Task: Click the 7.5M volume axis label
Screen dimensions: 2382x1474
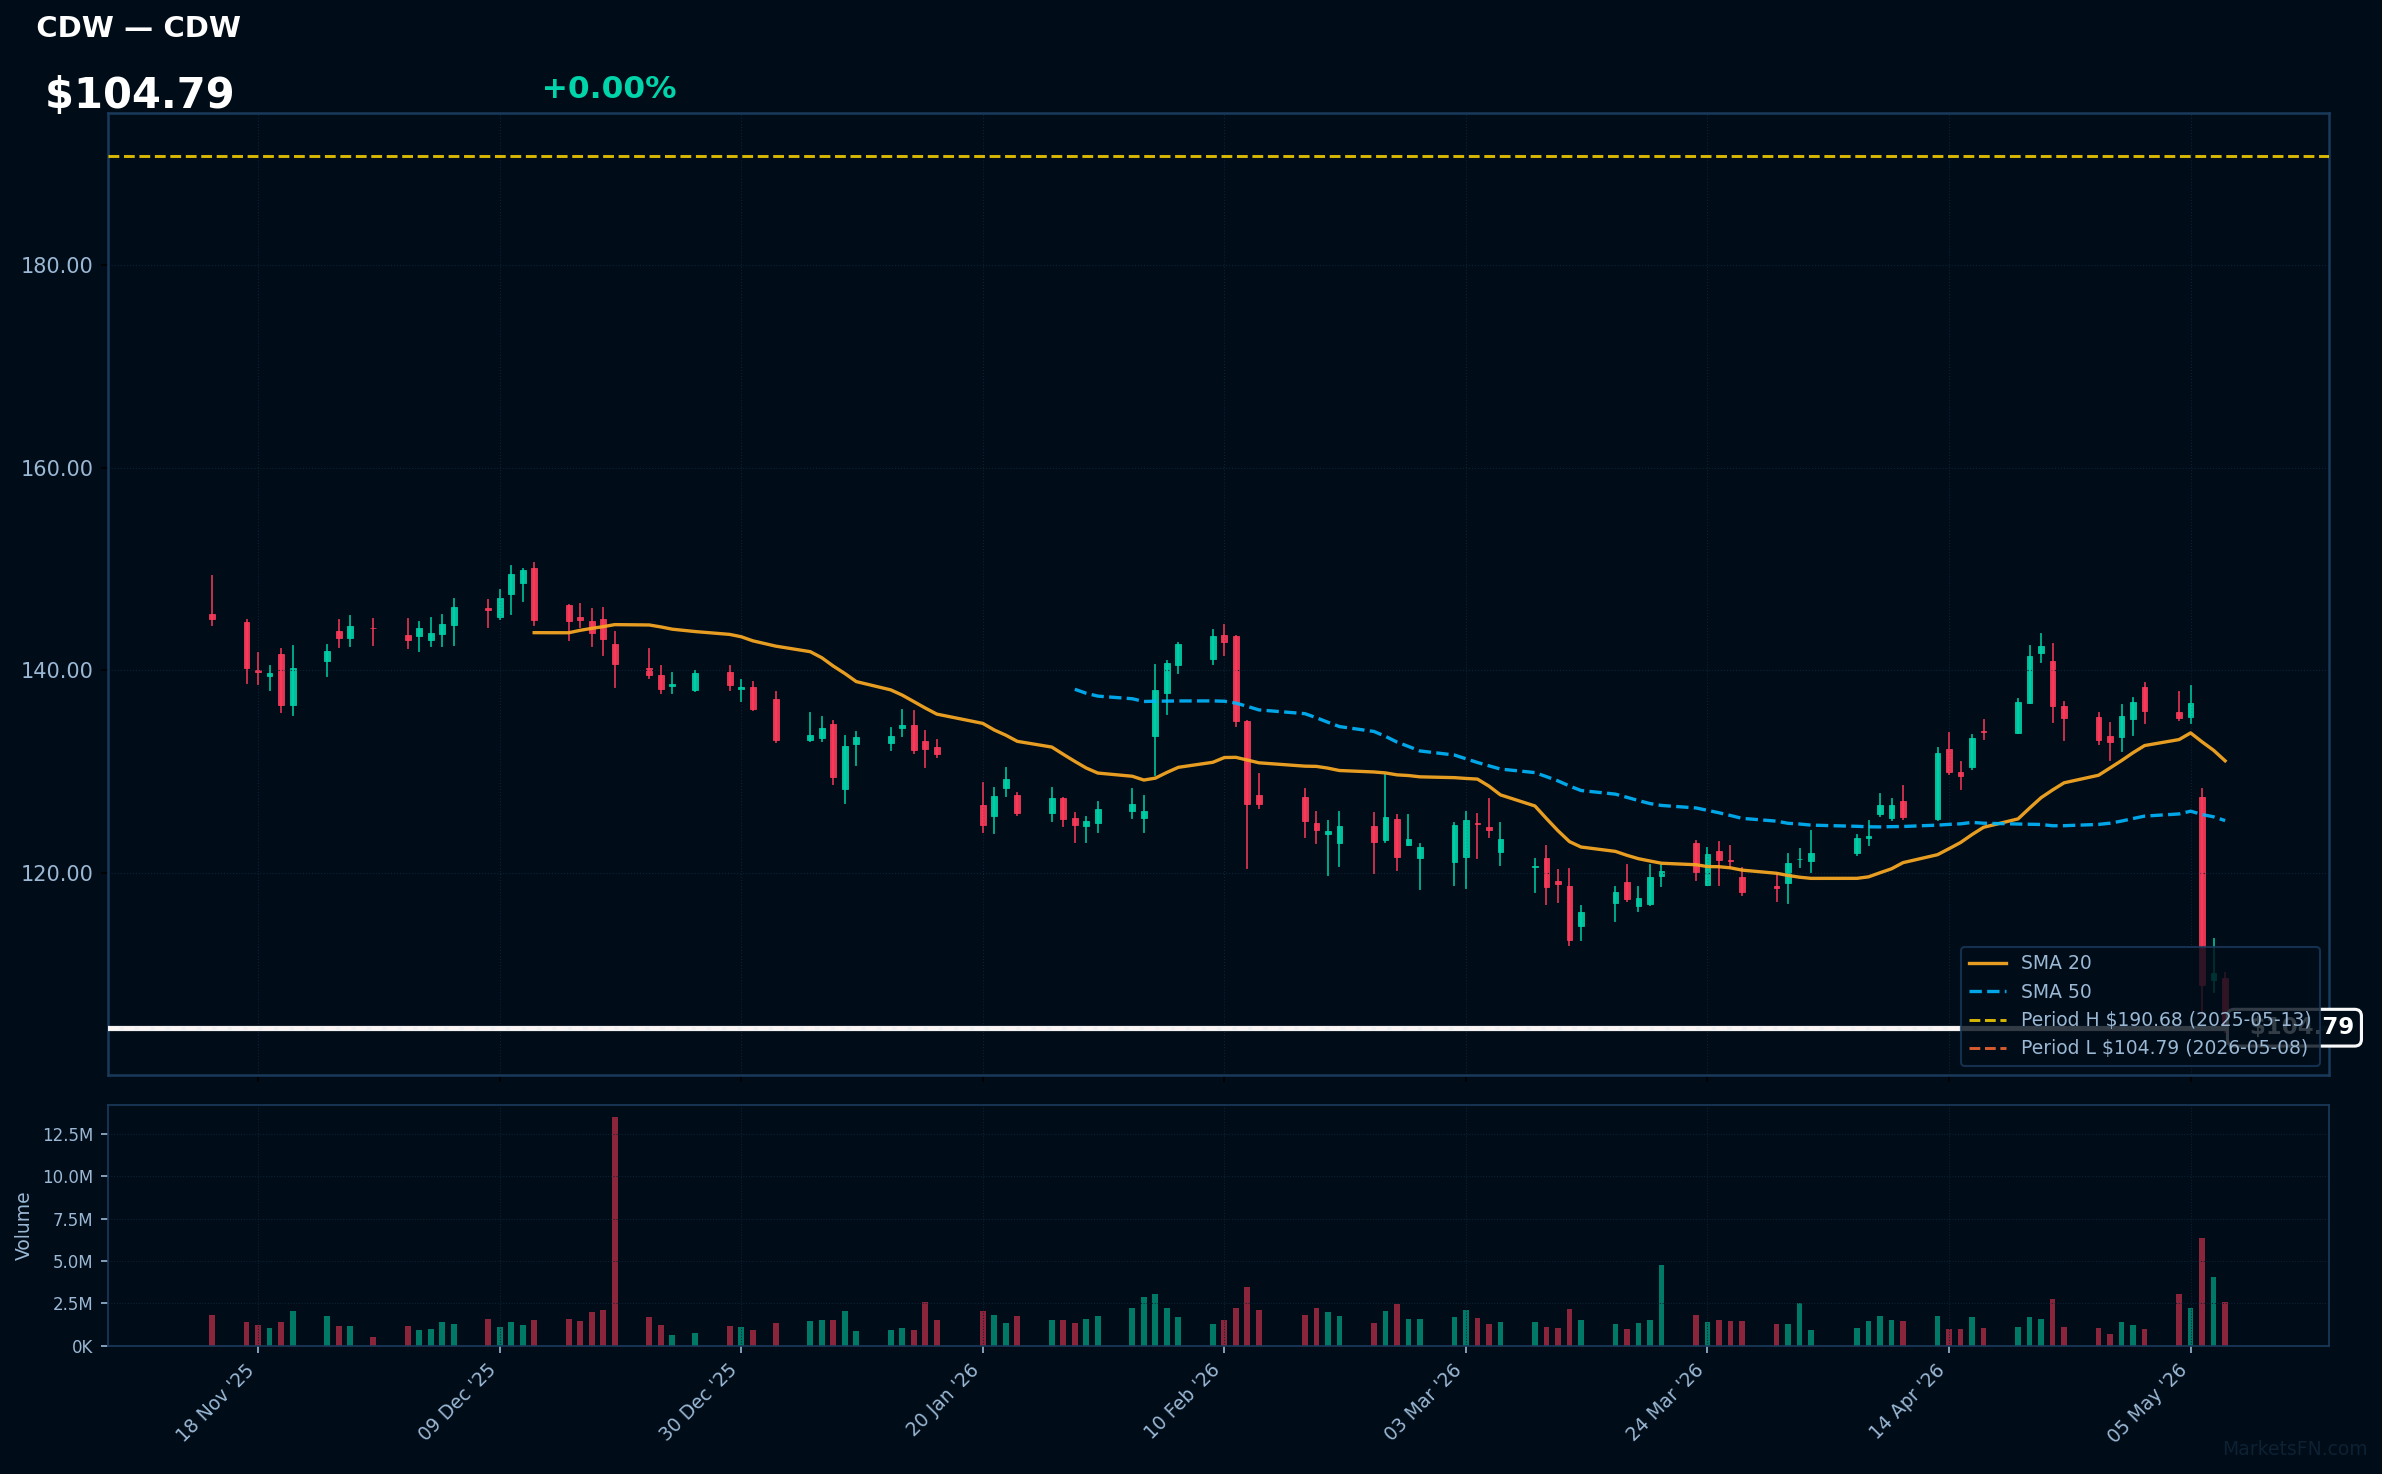Action: (73, 1220)
